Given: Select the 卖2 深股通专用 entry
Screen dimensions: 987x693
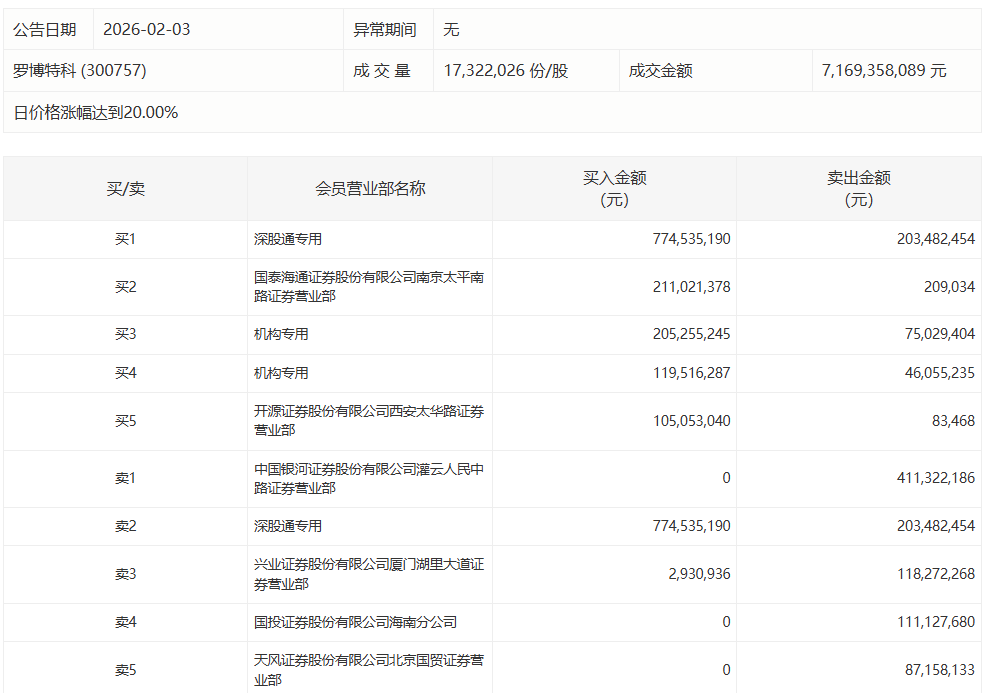Looking at the screenshot, I should tap(288, 526).
